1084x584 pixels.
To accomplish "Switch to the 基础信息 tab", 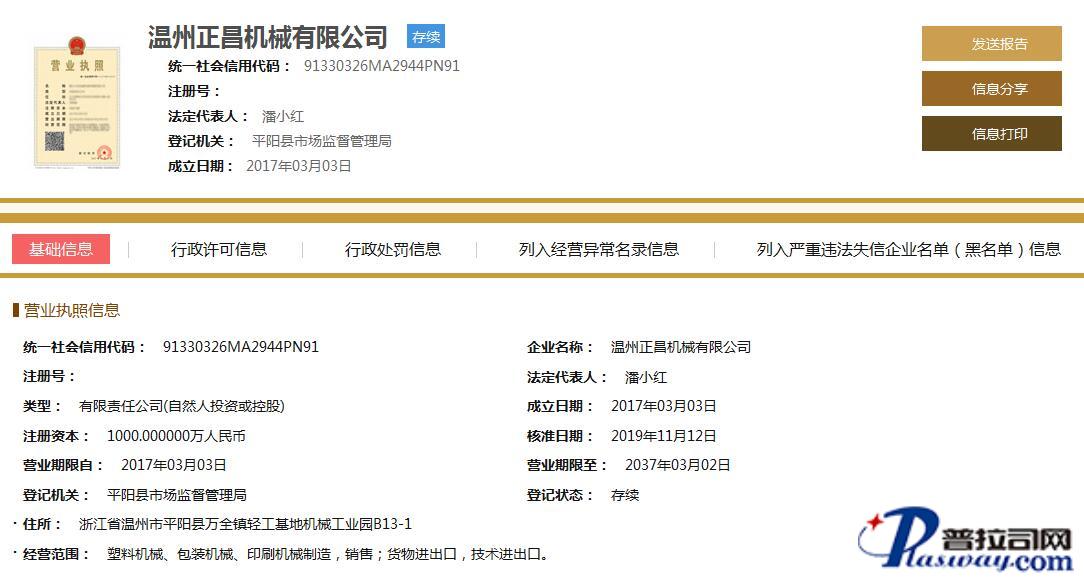I will (61, 249).
